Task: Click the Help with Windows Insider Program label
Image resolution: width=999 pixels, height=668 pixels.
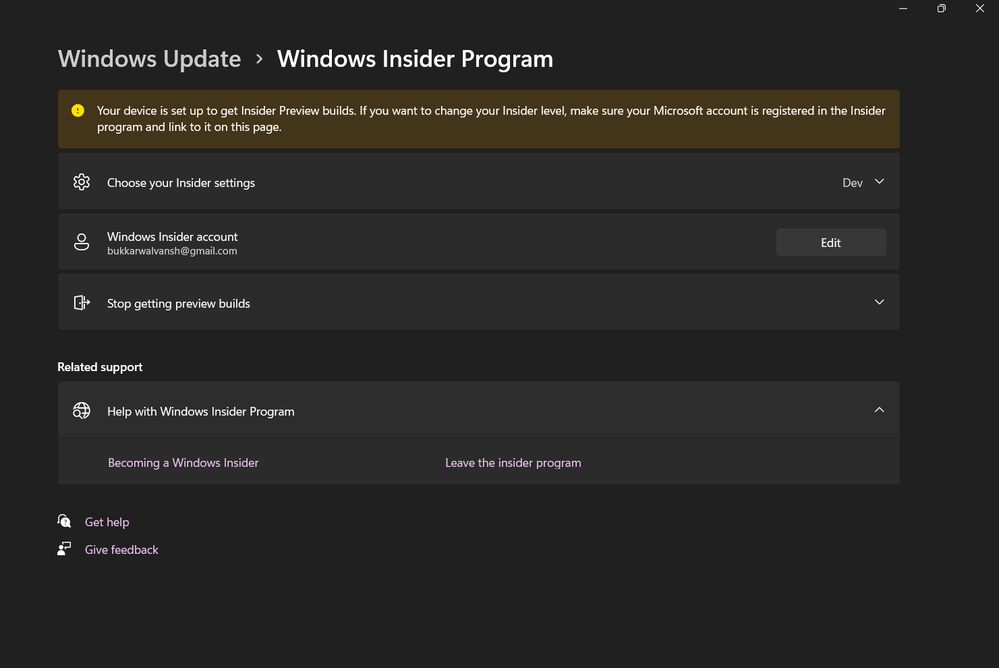Action: (x=201, y=412)
